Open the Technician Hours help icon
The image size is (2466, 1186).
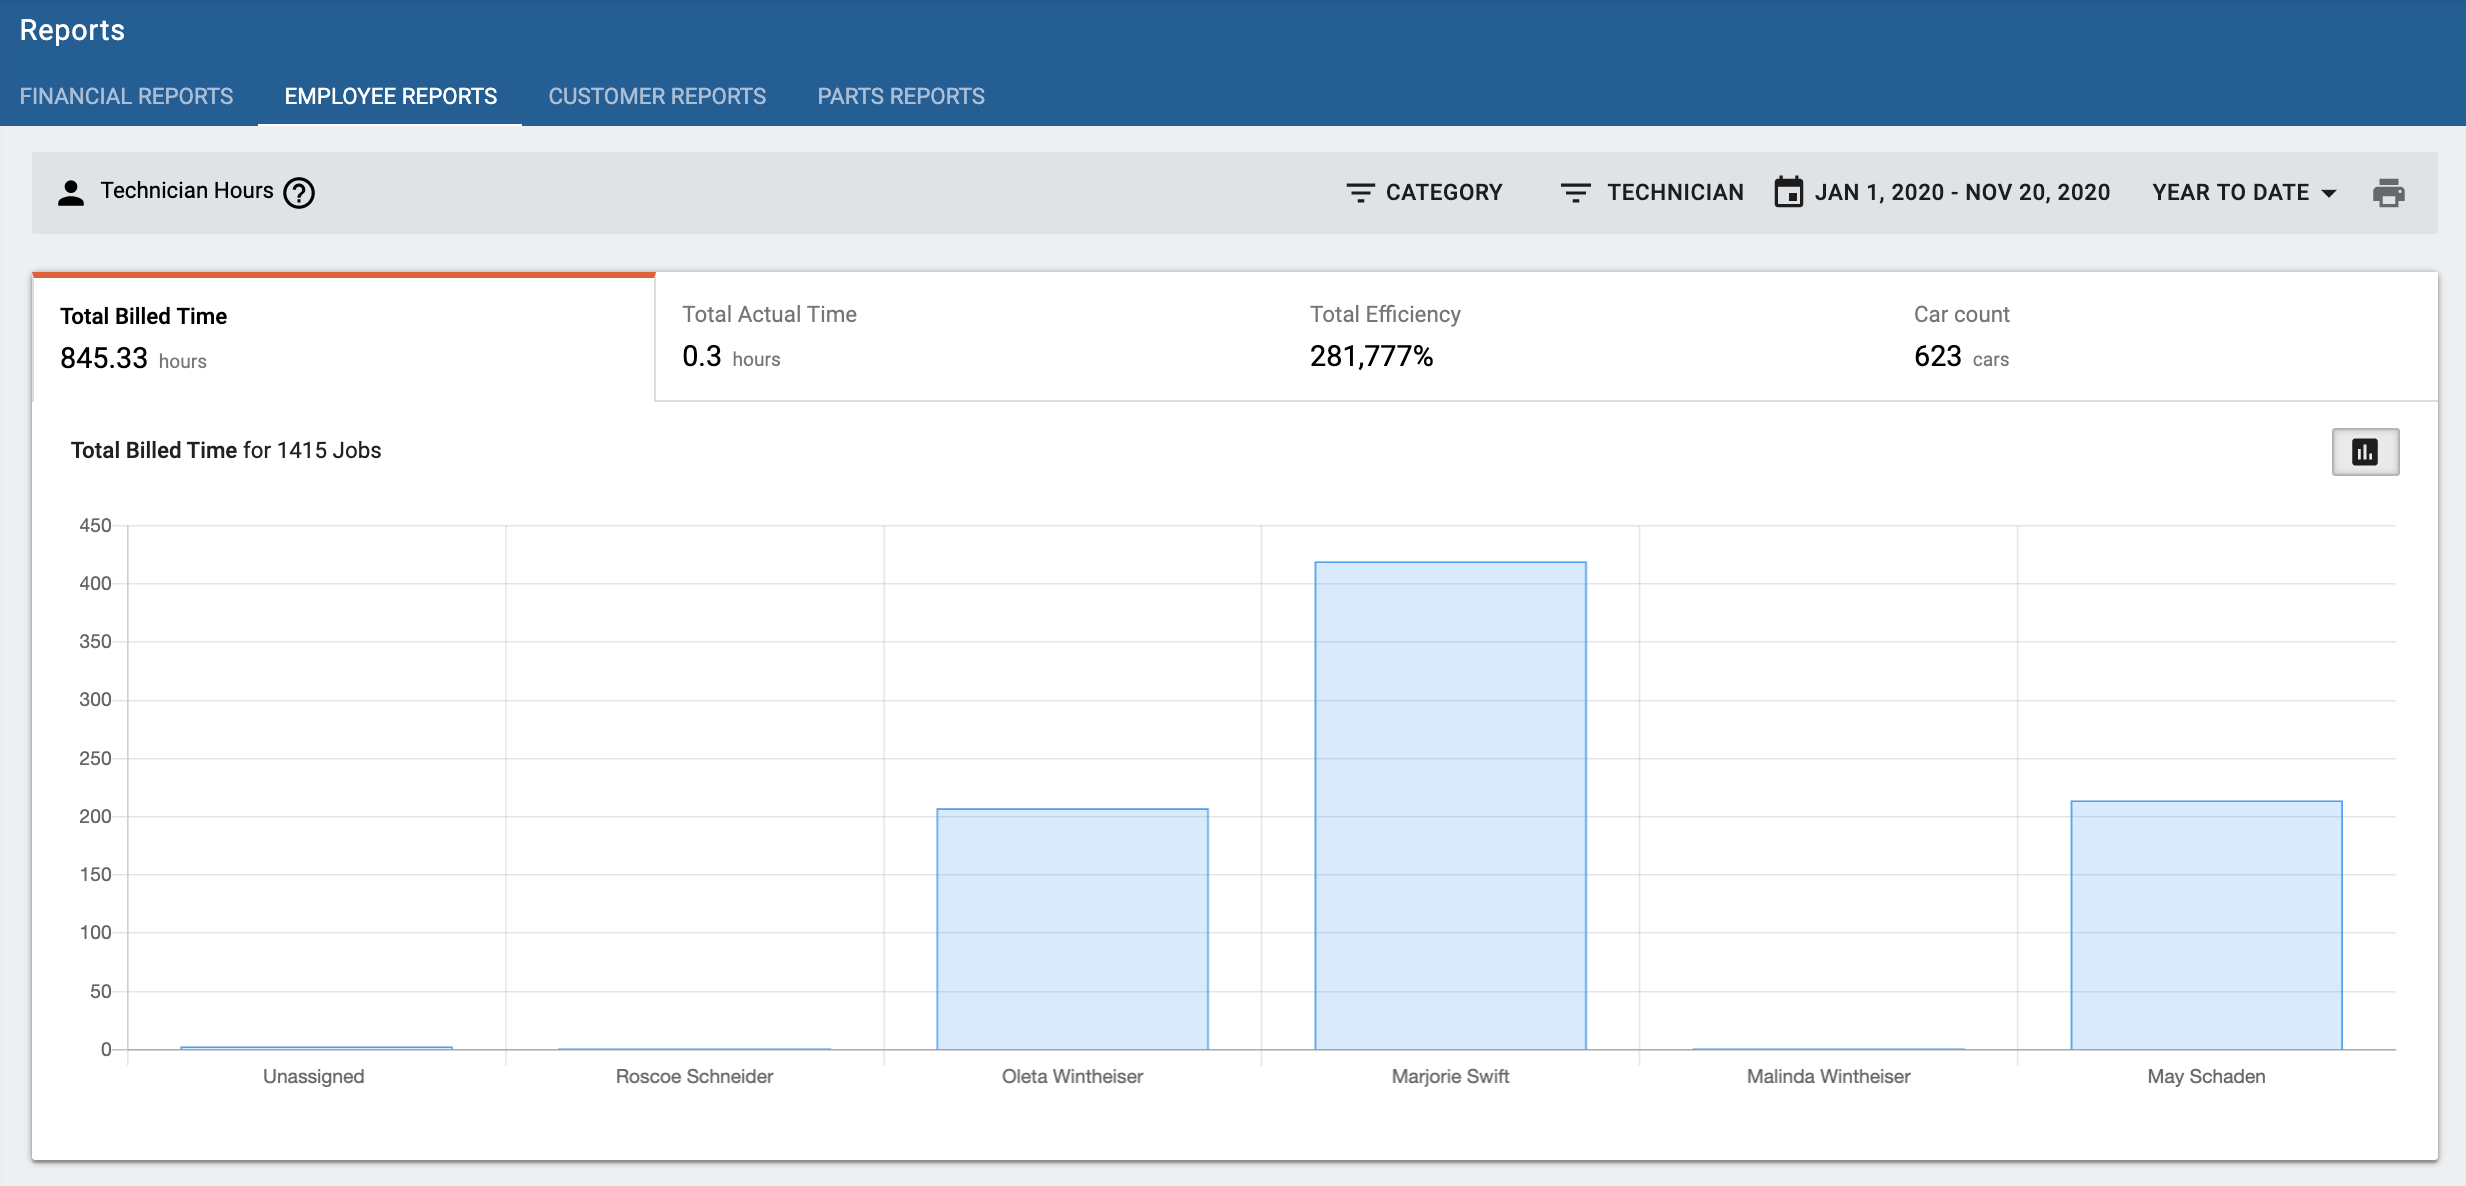tap(299, 192)
